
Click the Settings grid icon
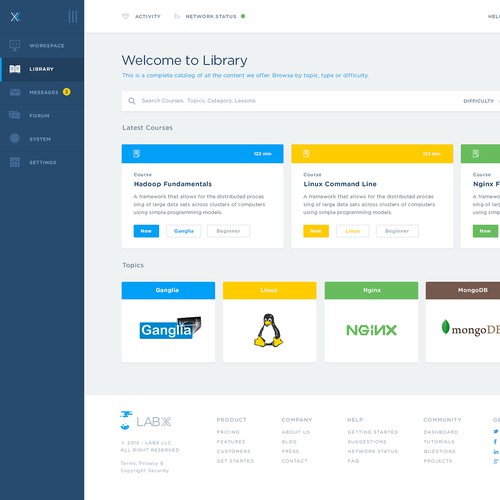coord(15,162)
